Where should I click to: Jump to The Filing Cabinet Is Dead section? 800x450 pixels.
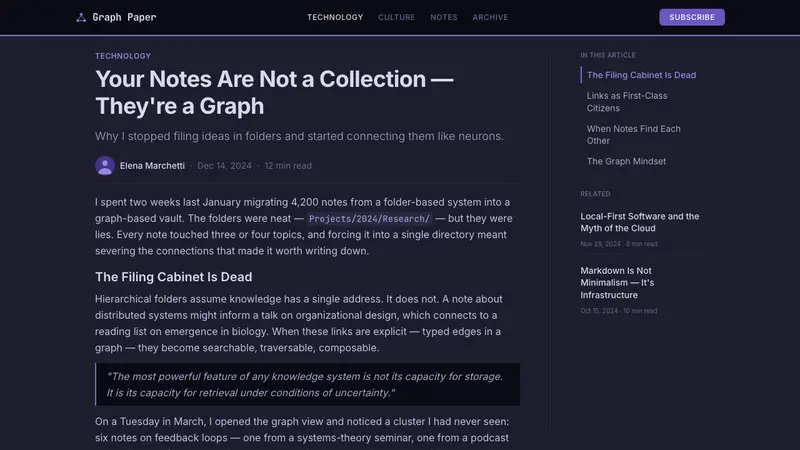click(641, 75)
